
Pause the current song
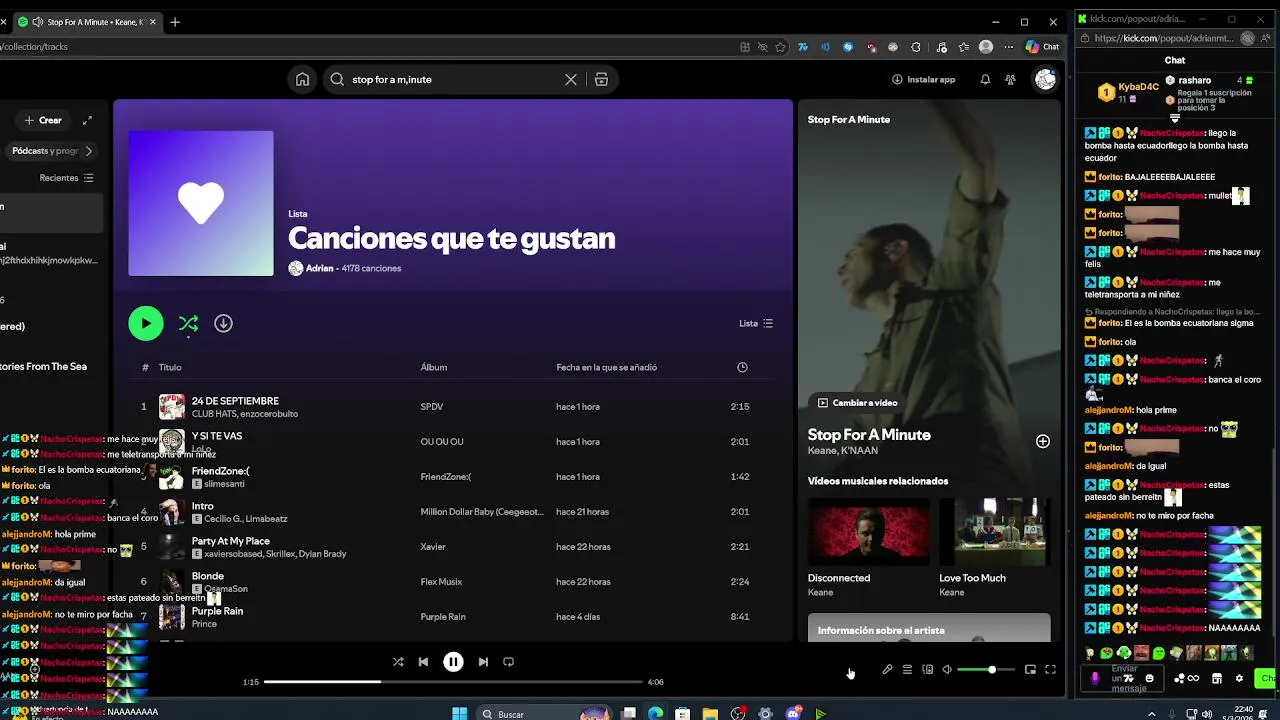[453, 661]
